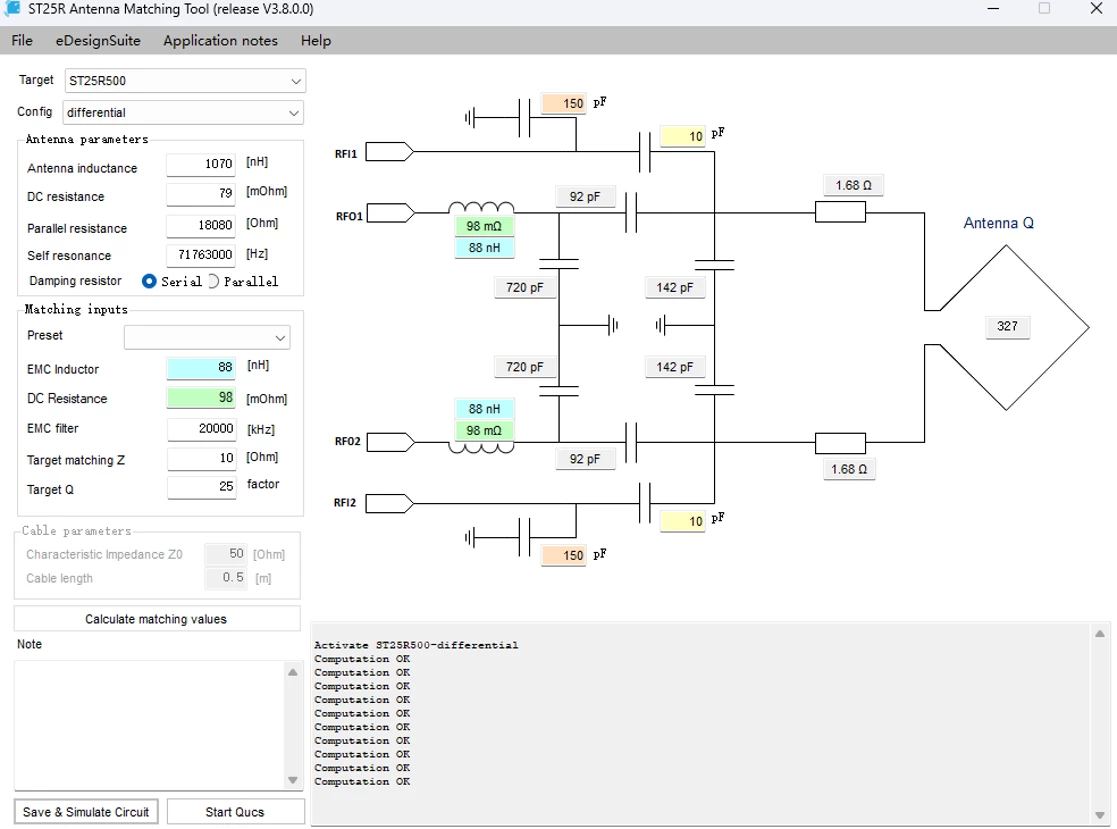
Task: Click the lower 92 pF series capacitor label
Action: click(x=585, y=459)
